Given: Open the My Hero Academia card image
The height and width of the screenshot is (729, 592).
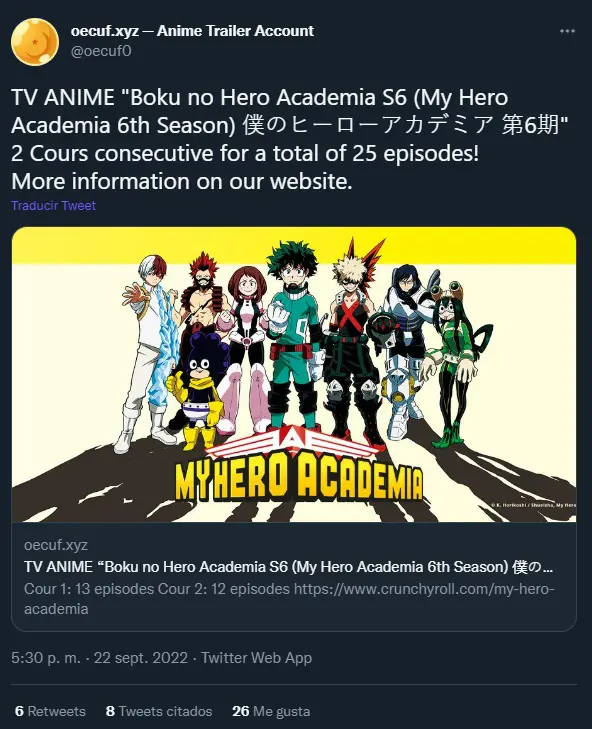Looking at the screenshot, I should click(x=294, y=374).
